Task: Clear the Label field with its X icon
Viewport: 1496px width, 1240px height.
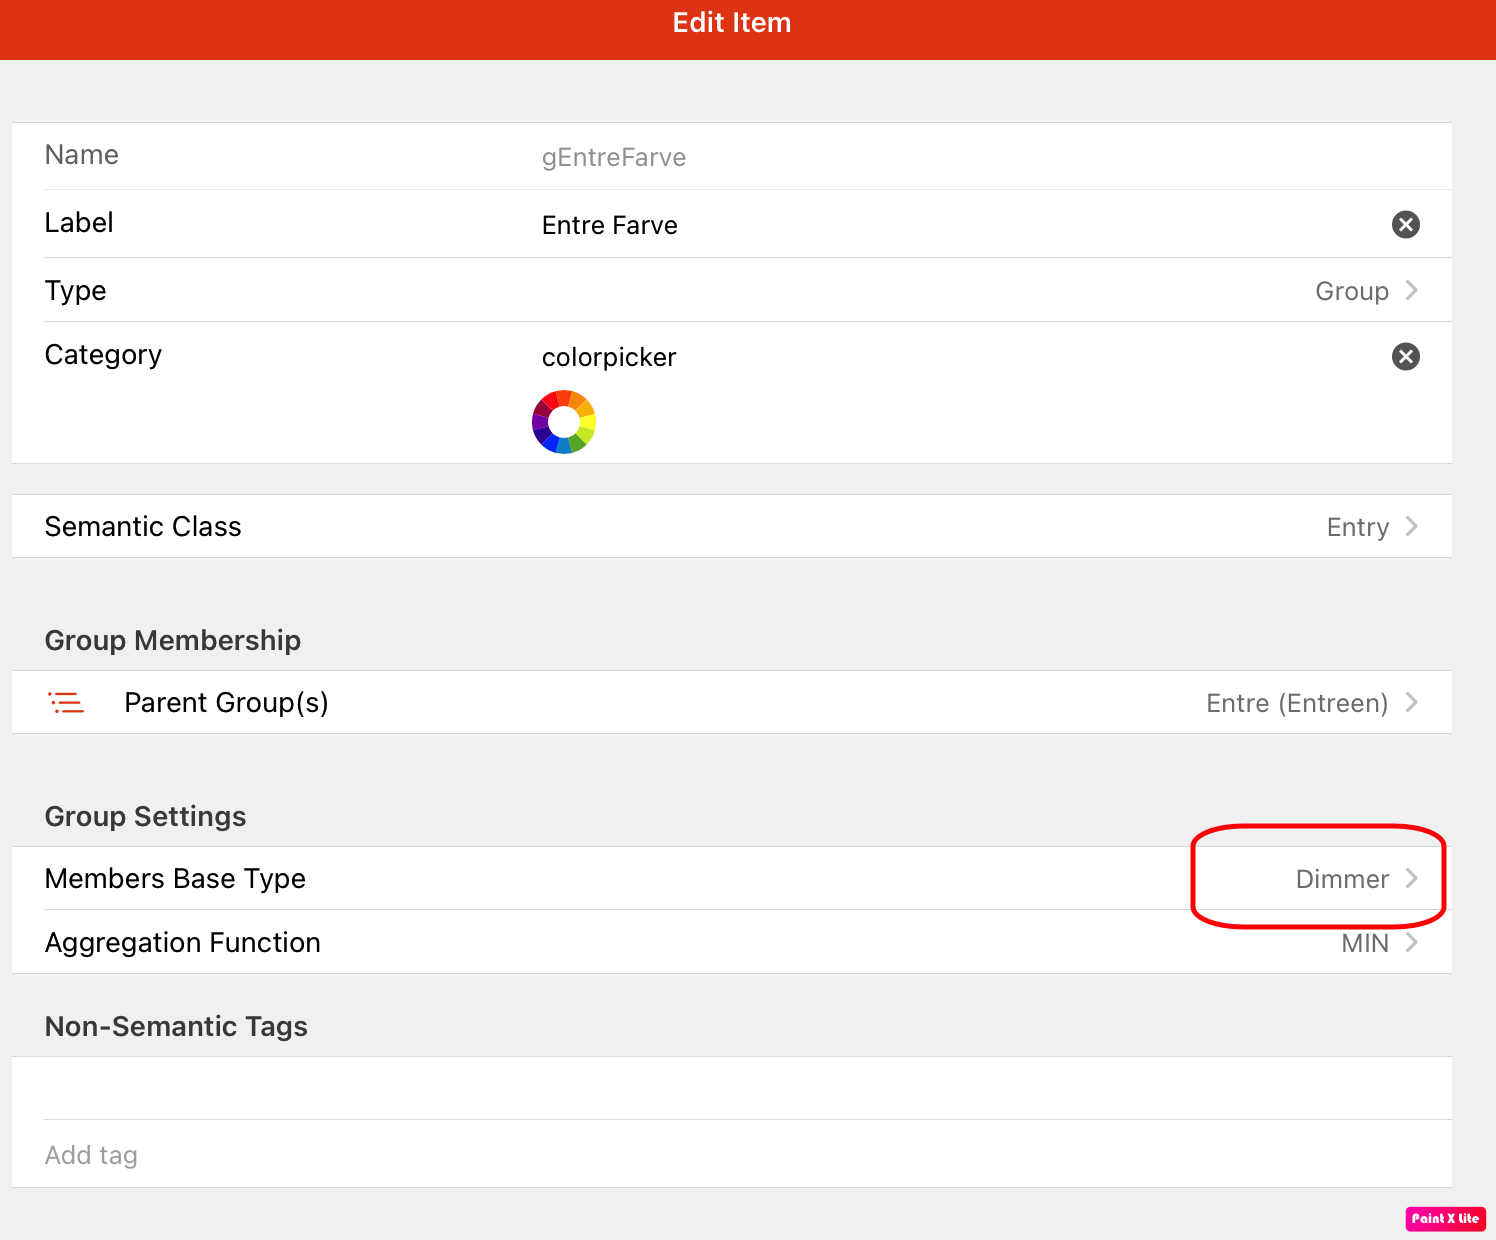Action: point(1405,224)
